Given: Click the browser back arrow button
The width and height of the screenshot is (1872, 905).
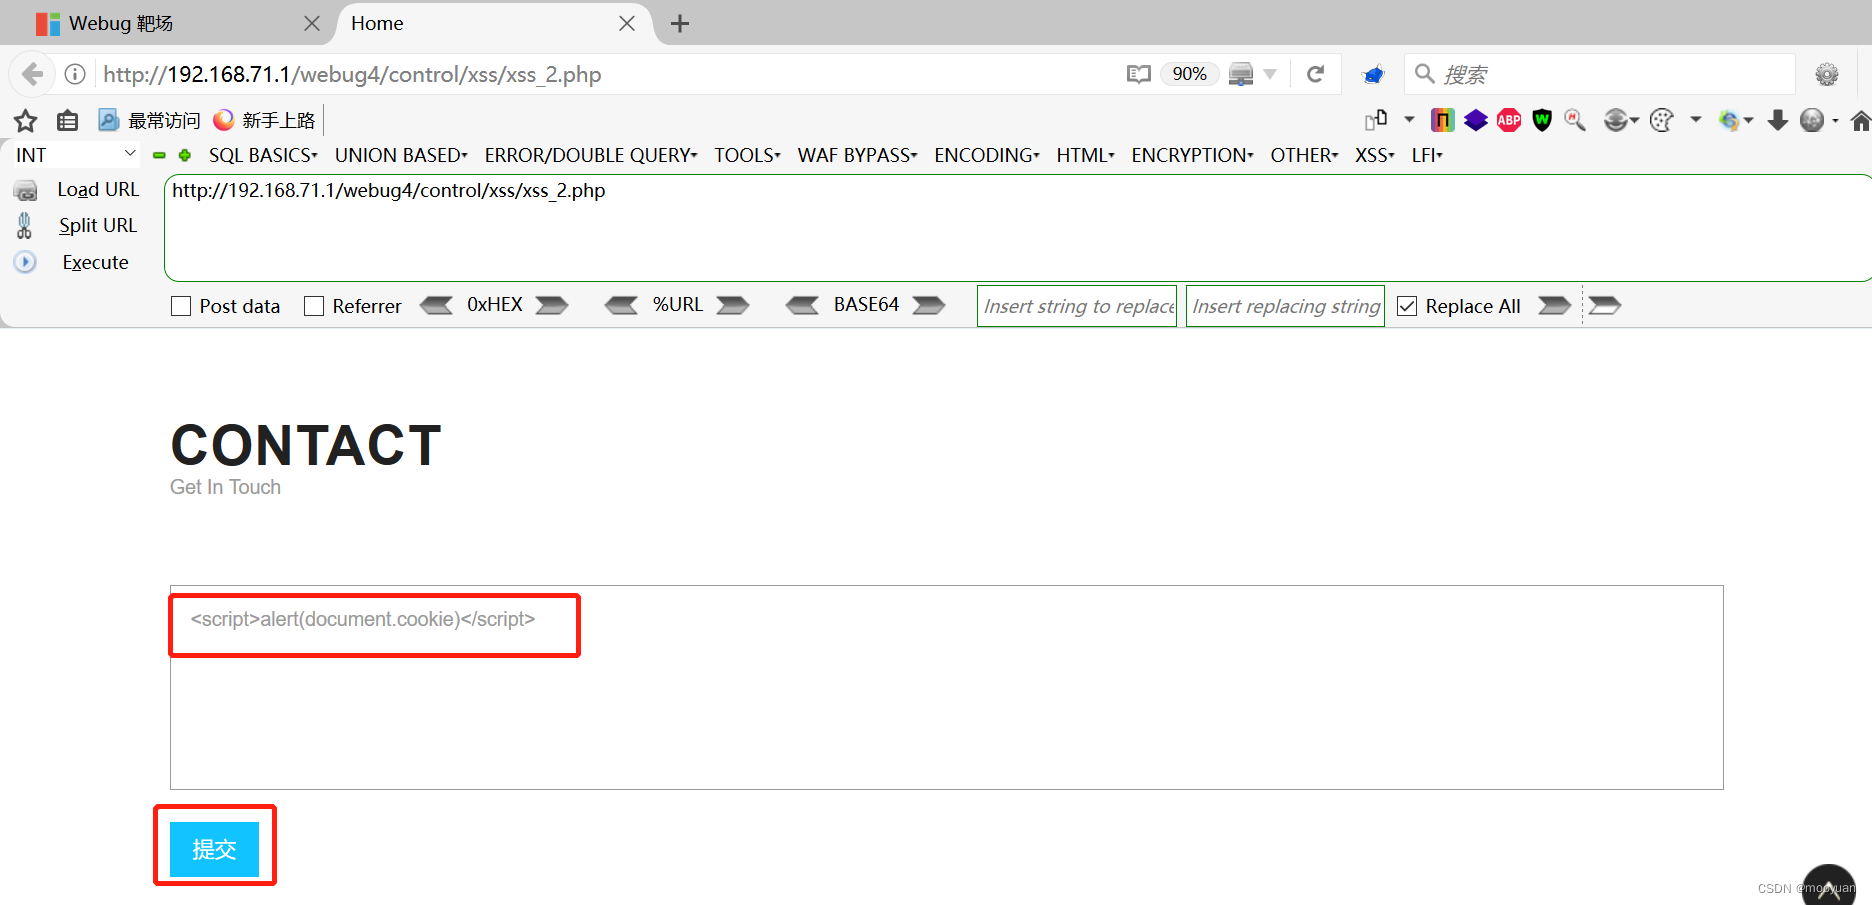Looking at the screenshot, I should (x=32, y=74).
